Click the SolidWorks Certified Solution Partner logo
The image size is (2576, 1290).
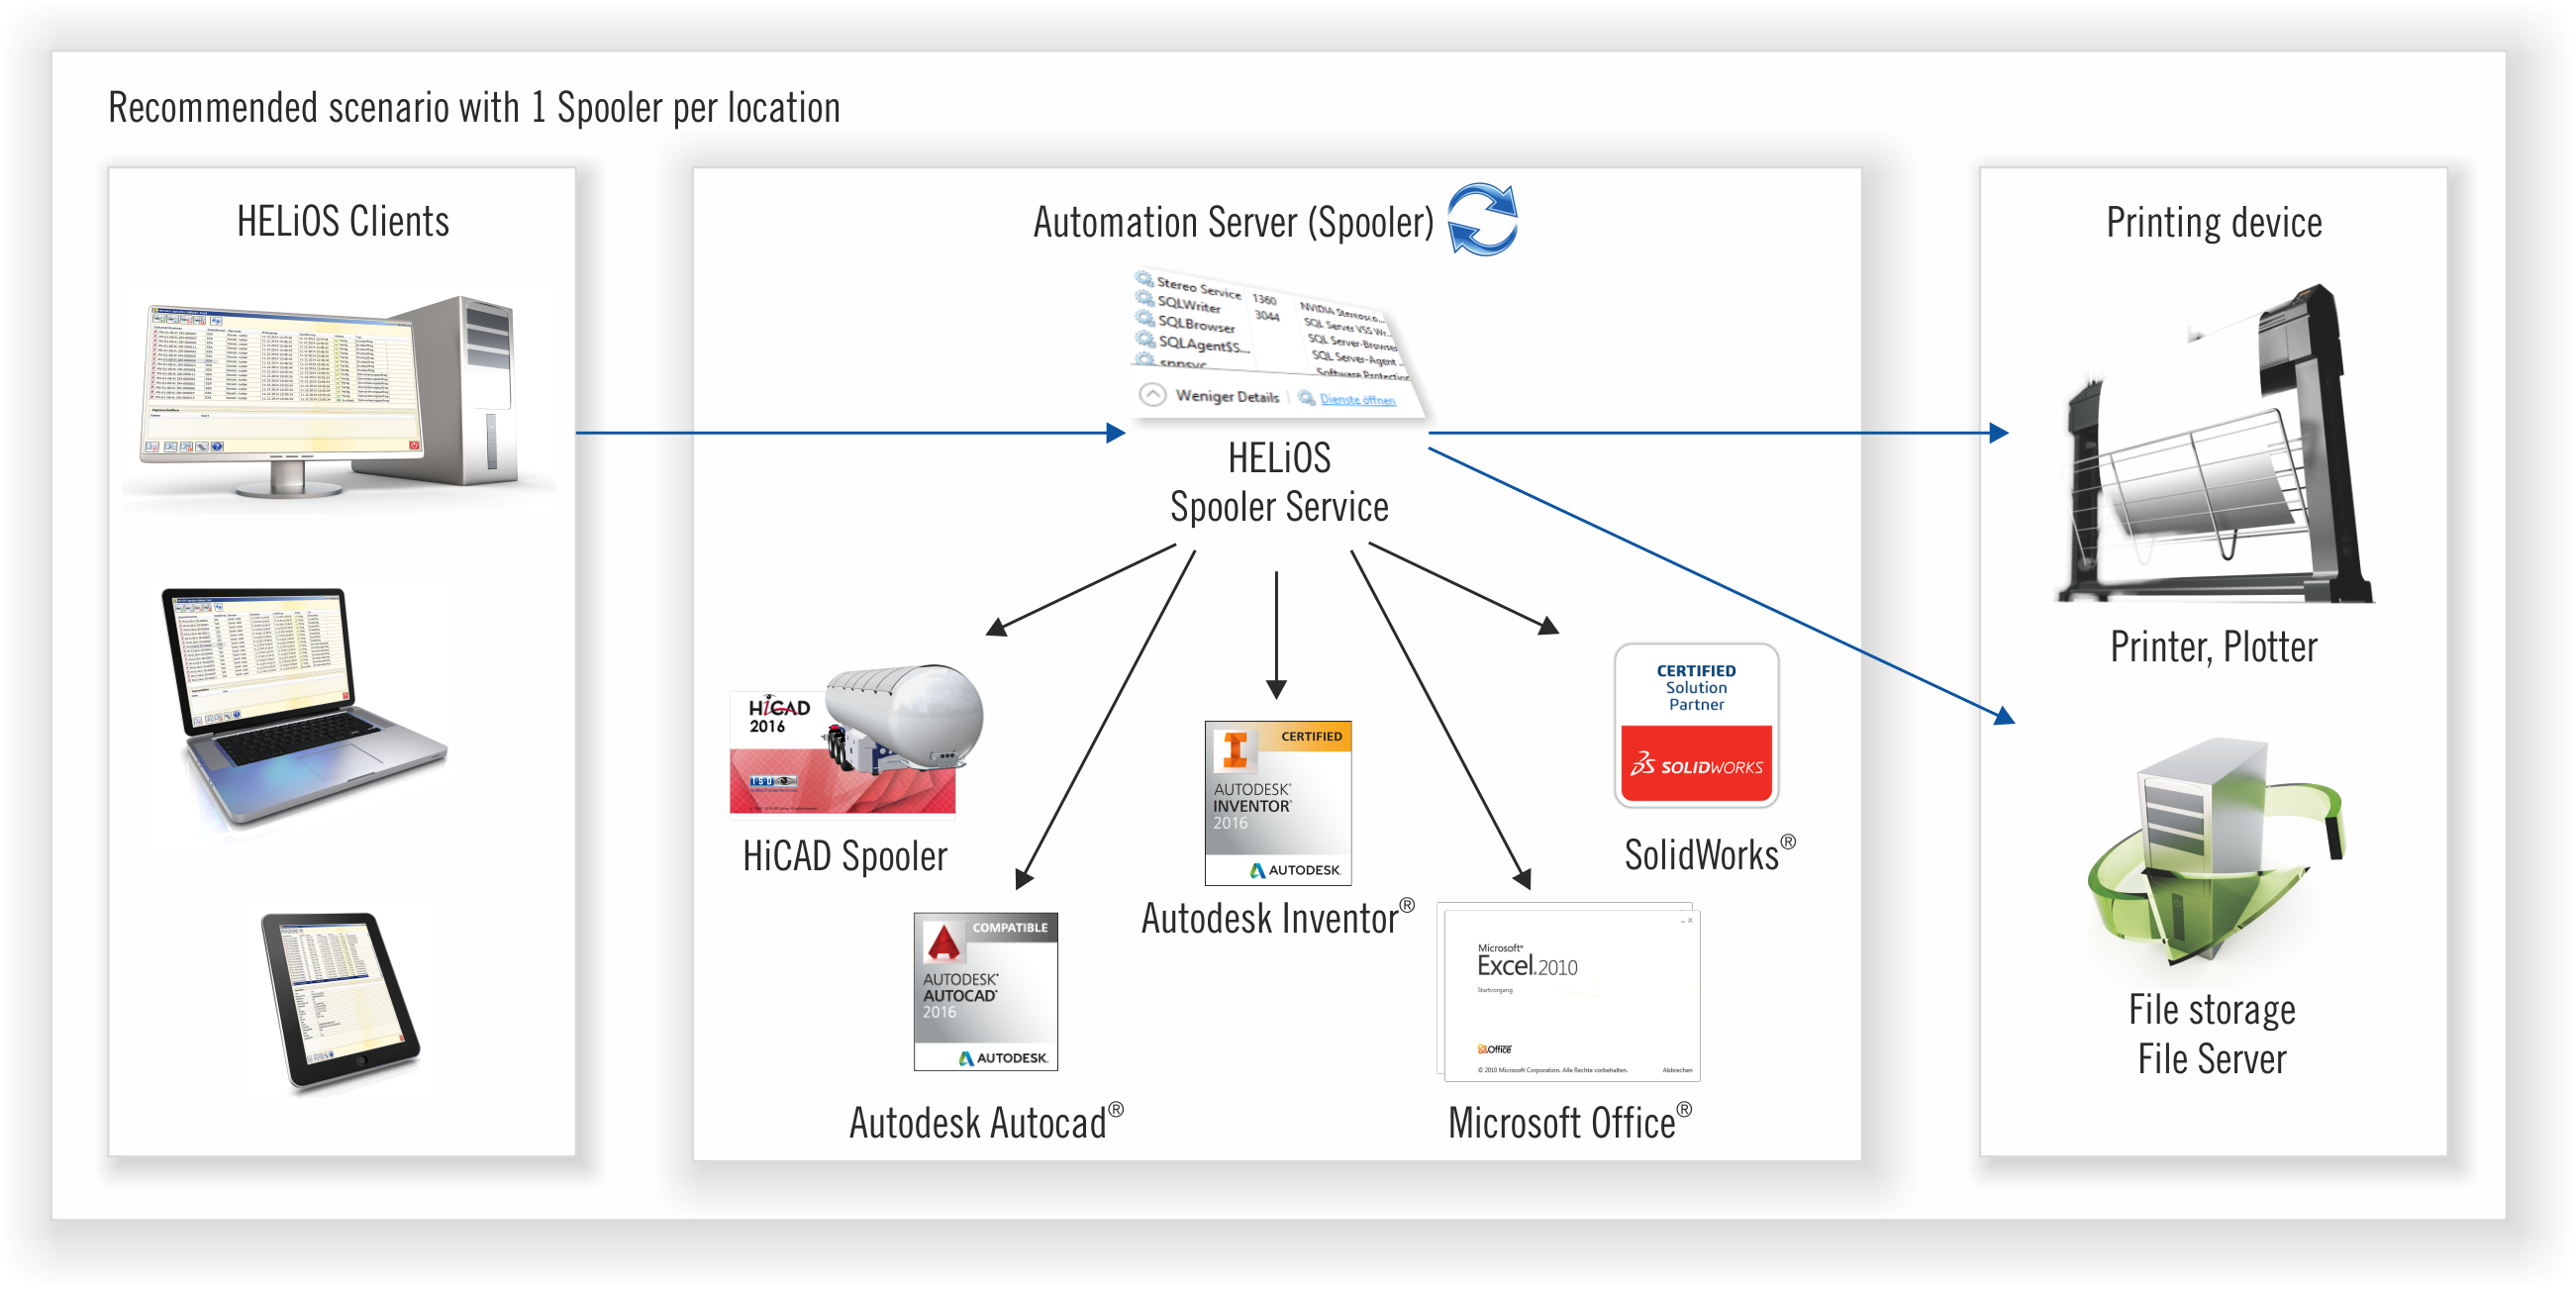[1696, 725]
